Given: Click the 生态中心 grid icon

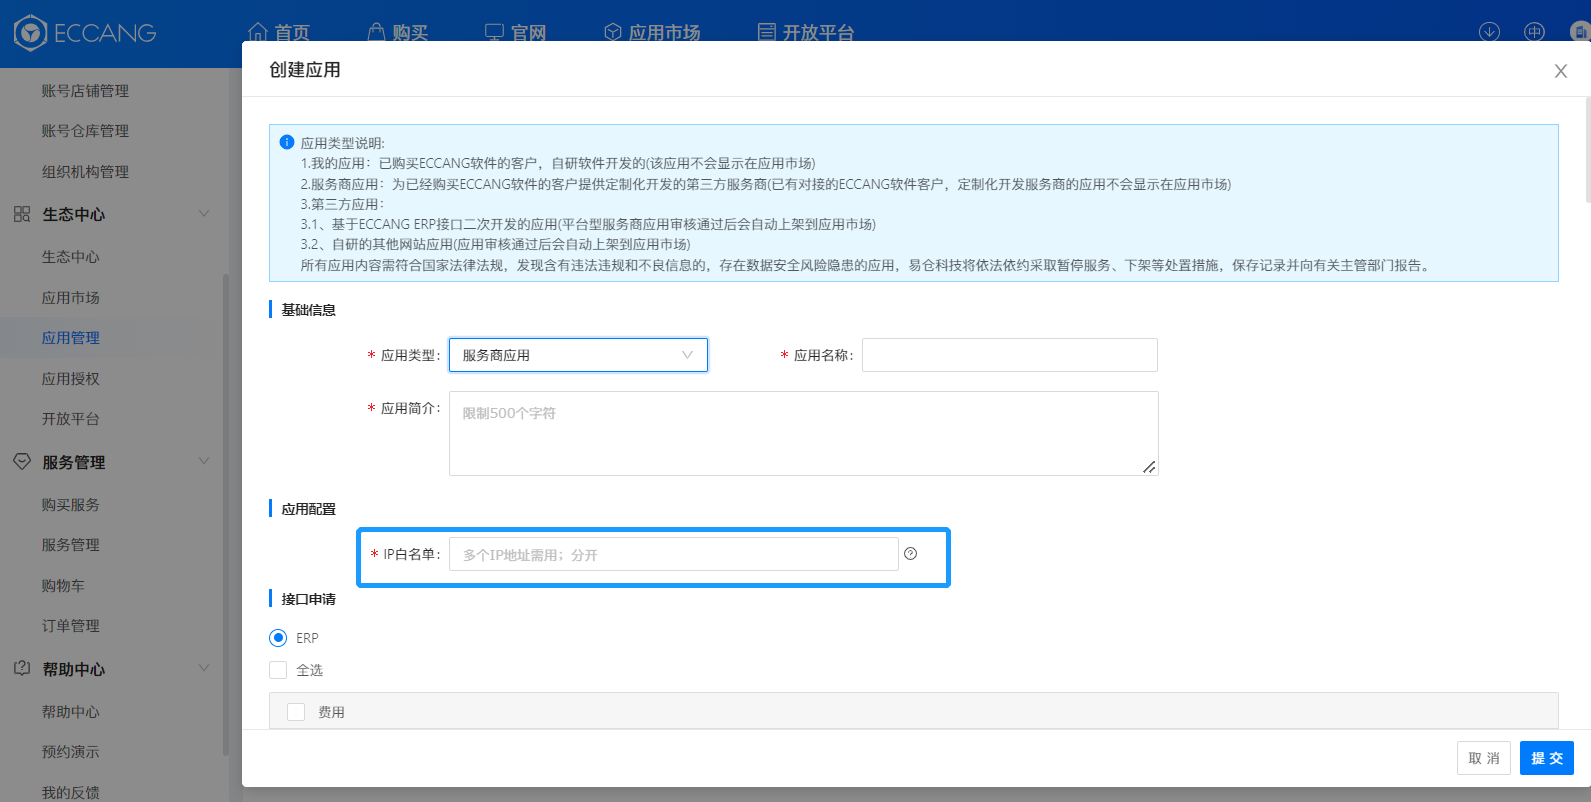Looking at the screenshot, I should pos(22,214).
